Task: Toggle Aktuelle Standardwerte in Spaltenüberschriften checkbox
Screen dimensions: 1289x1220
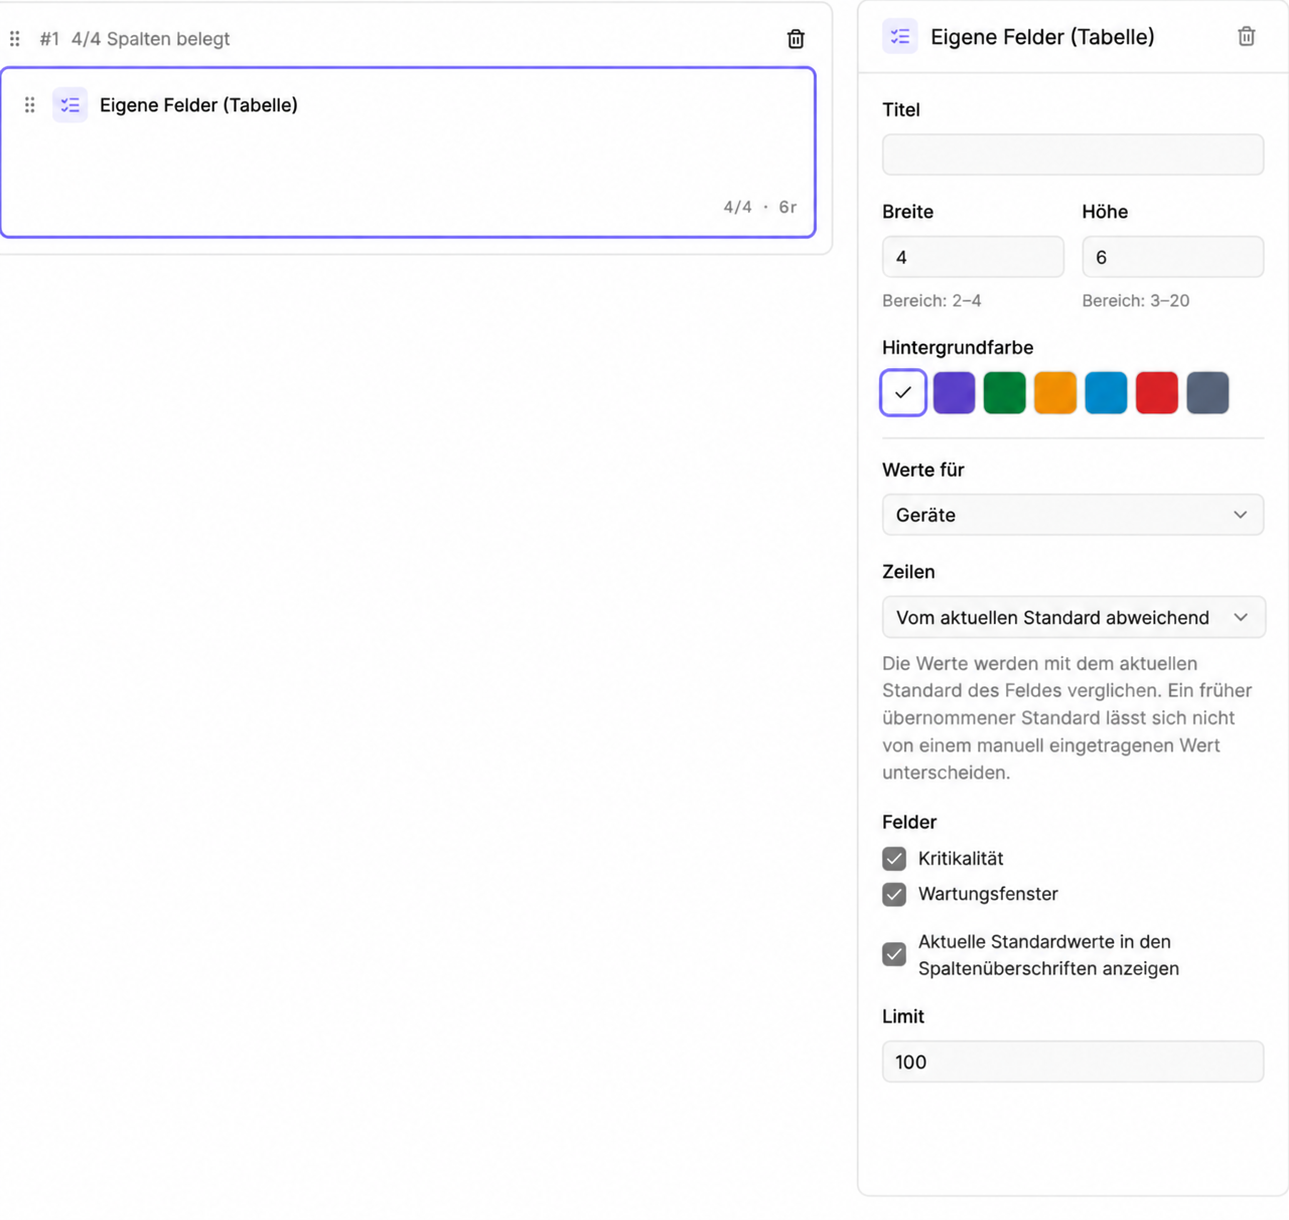Action: 894,955
